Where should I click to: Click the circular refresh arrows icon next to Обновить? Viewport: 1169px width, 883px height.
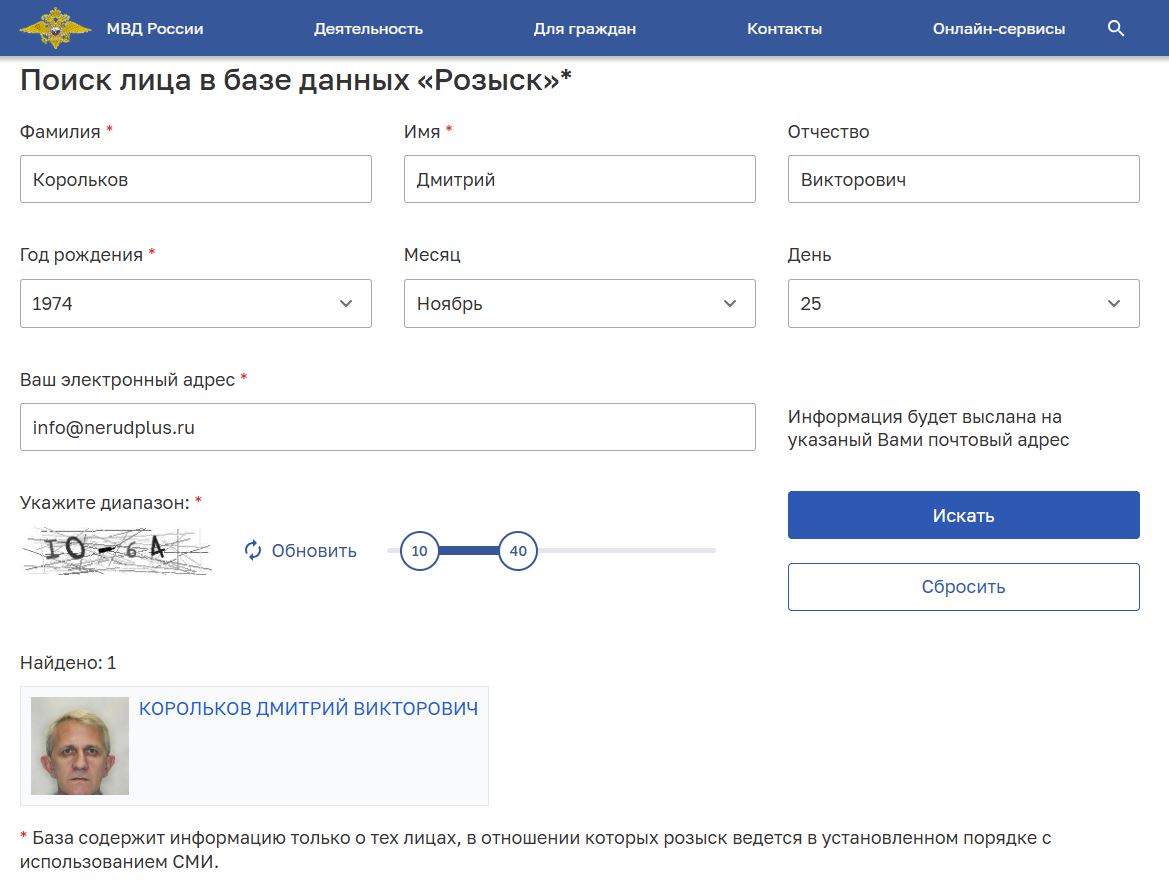coord(253,550)
